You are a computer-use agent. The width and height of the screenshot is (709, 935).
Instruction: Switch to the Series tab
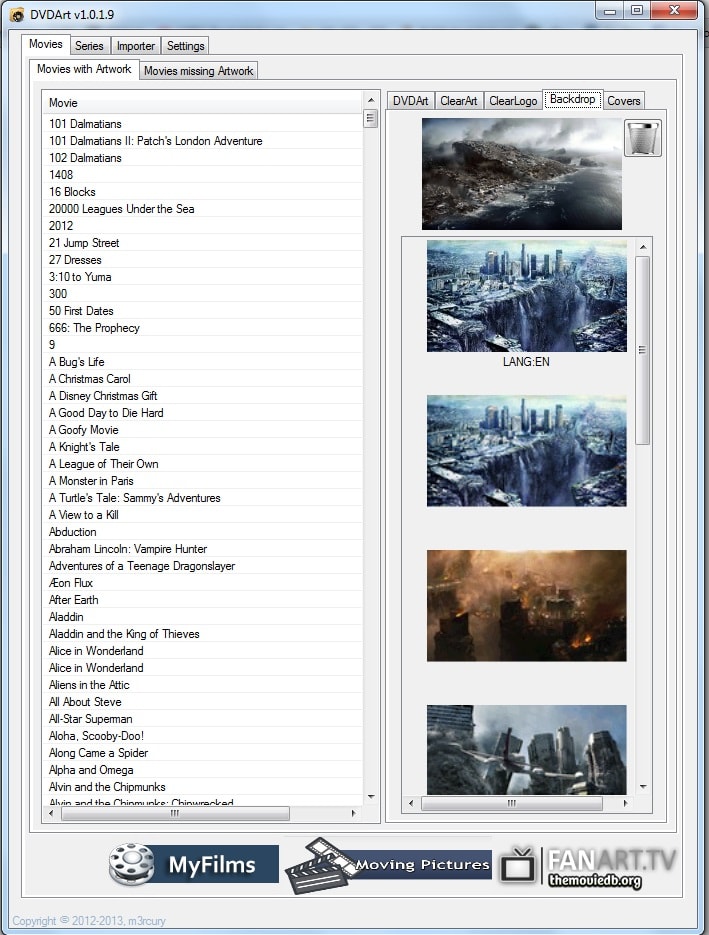(x=89, y=46)
